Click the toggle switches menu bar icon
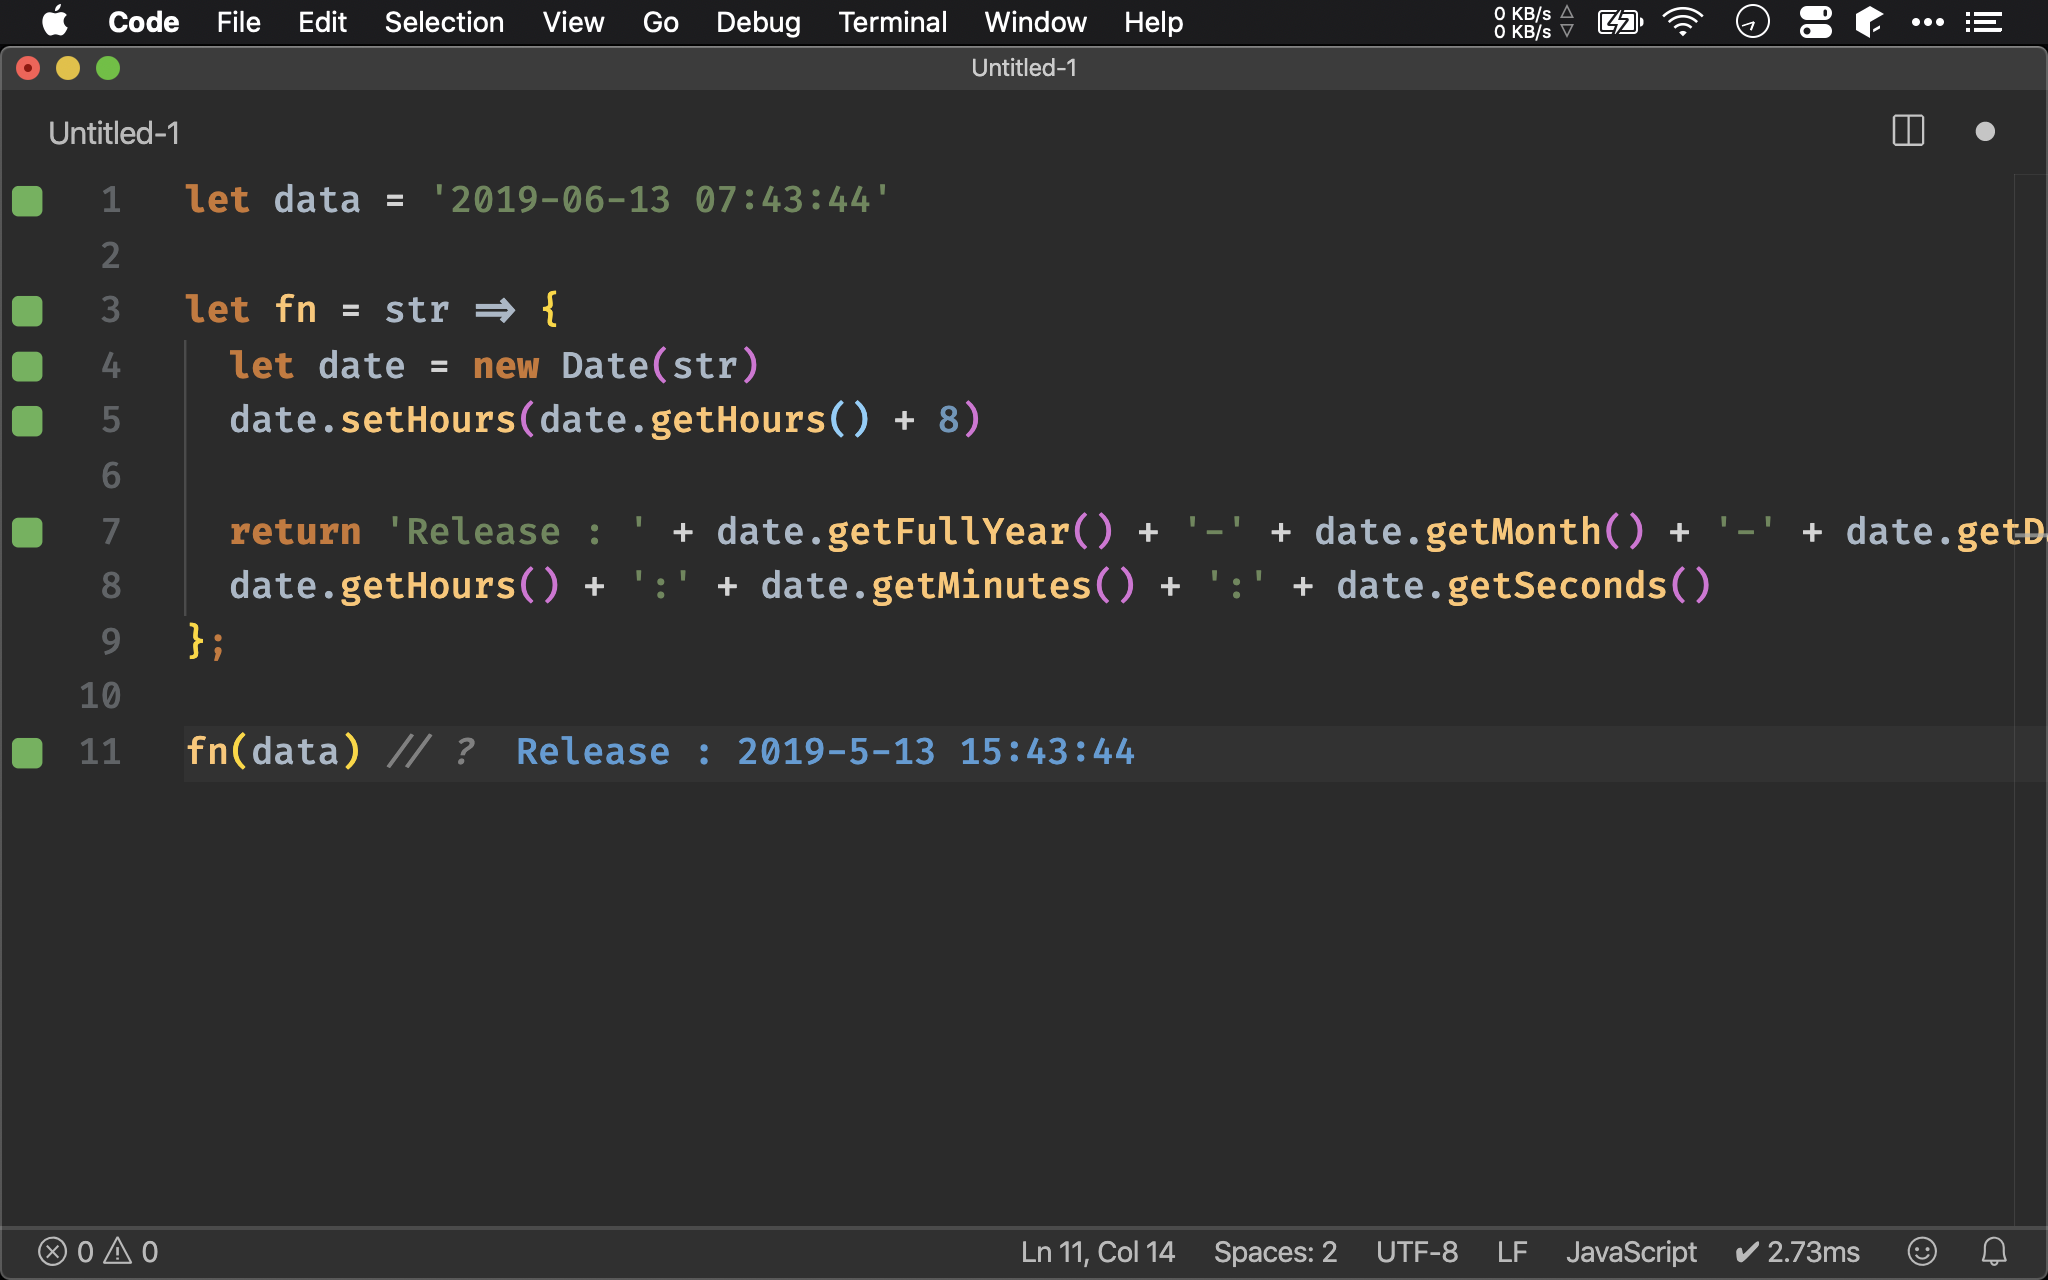This screenshot has width=2048, height=1280. pyautogui.click(x=1815, y=22)
